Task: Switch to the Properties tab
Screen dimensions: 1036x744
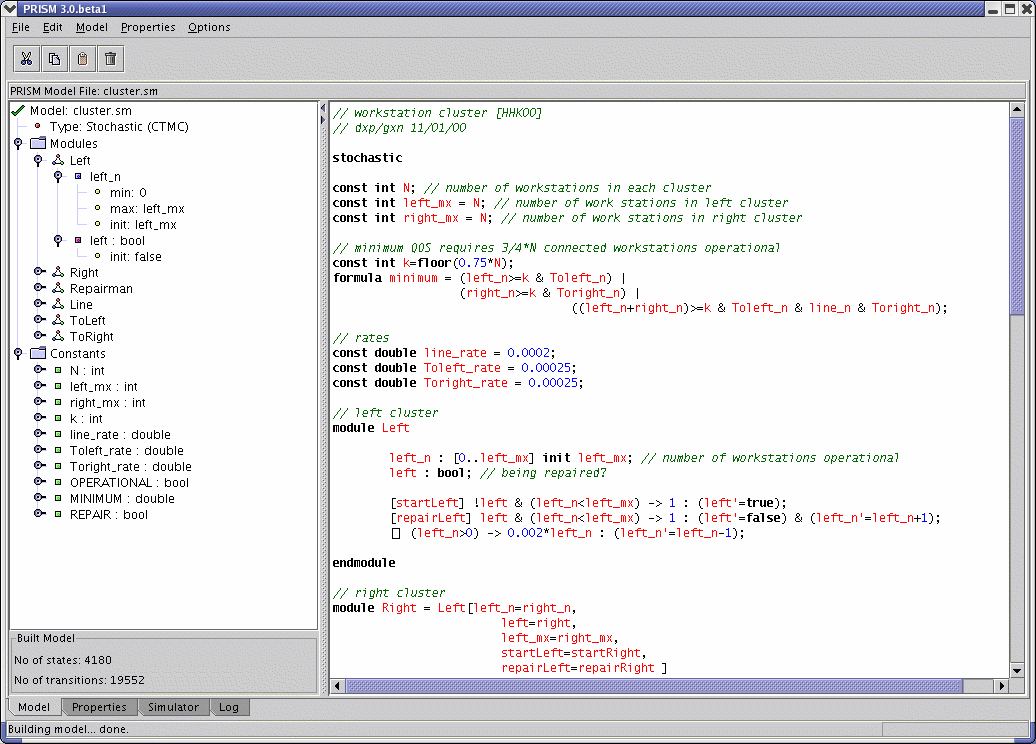Action: [99, 707]
